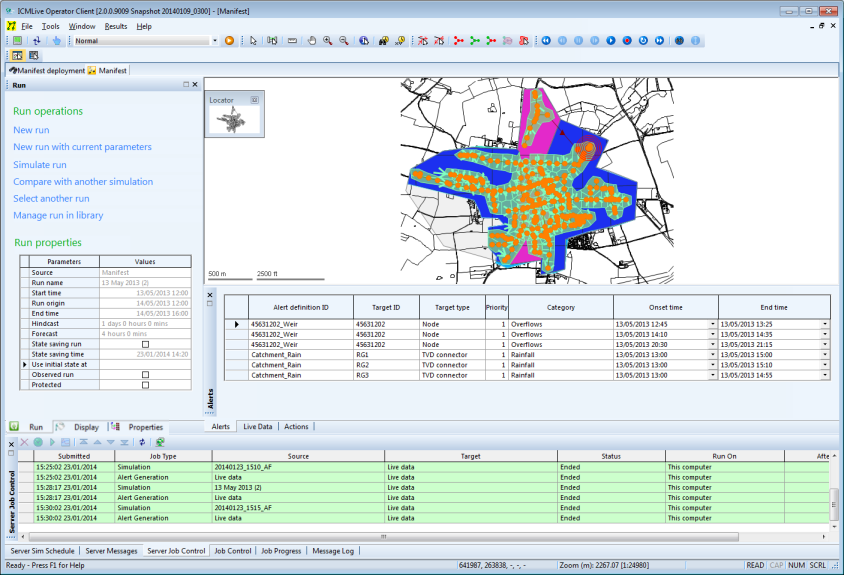Viewport: 844px width, 575px height.
Task: Select the arrow pointer selection tool
Action: tap(254, 41)
